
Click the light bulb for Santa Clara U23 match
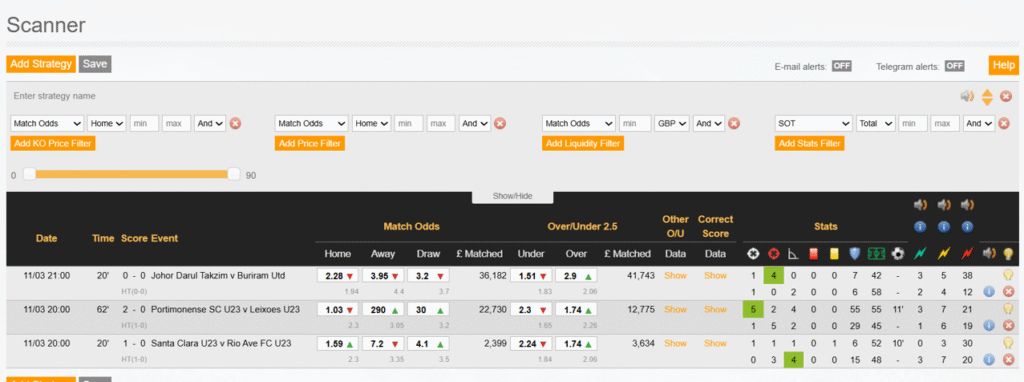tap(1008, 343)
